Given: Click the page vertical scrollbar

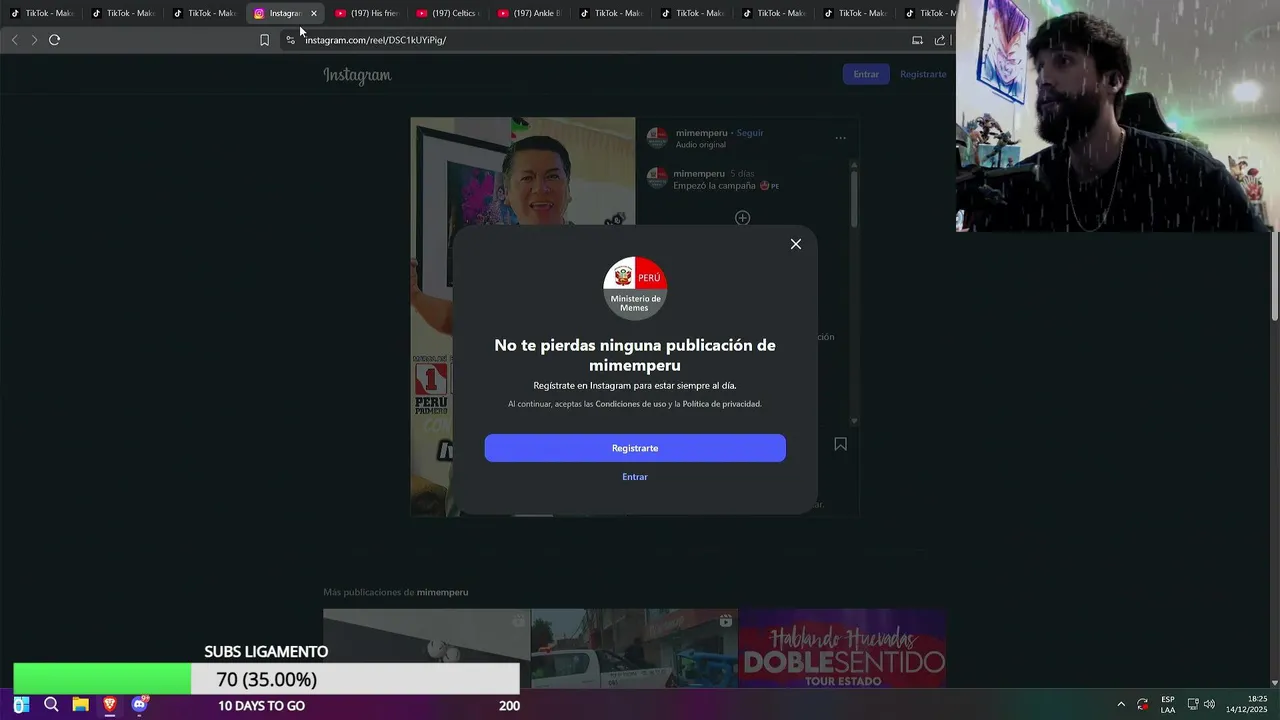Looking at the screenshot, I should click(x=1275, y=276).
